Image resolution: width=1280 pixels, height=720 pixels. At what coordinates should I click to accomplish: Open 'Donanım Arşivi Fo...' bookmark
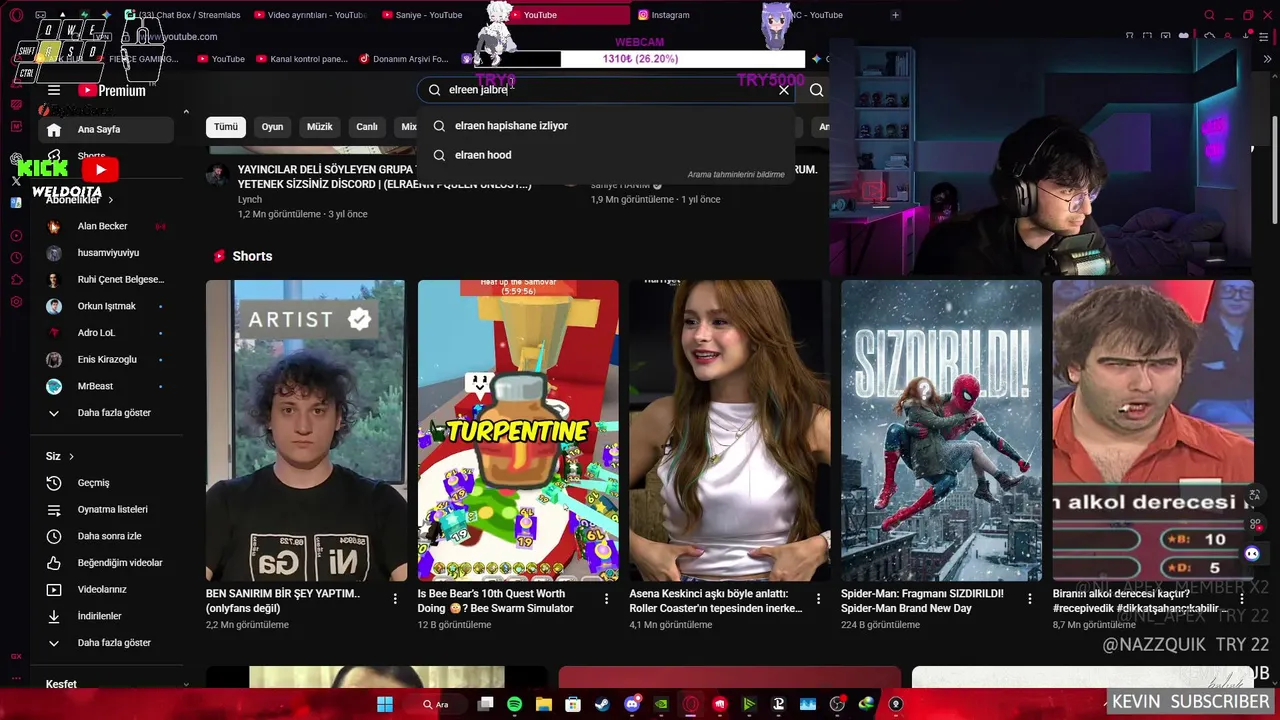pos(403,59)
